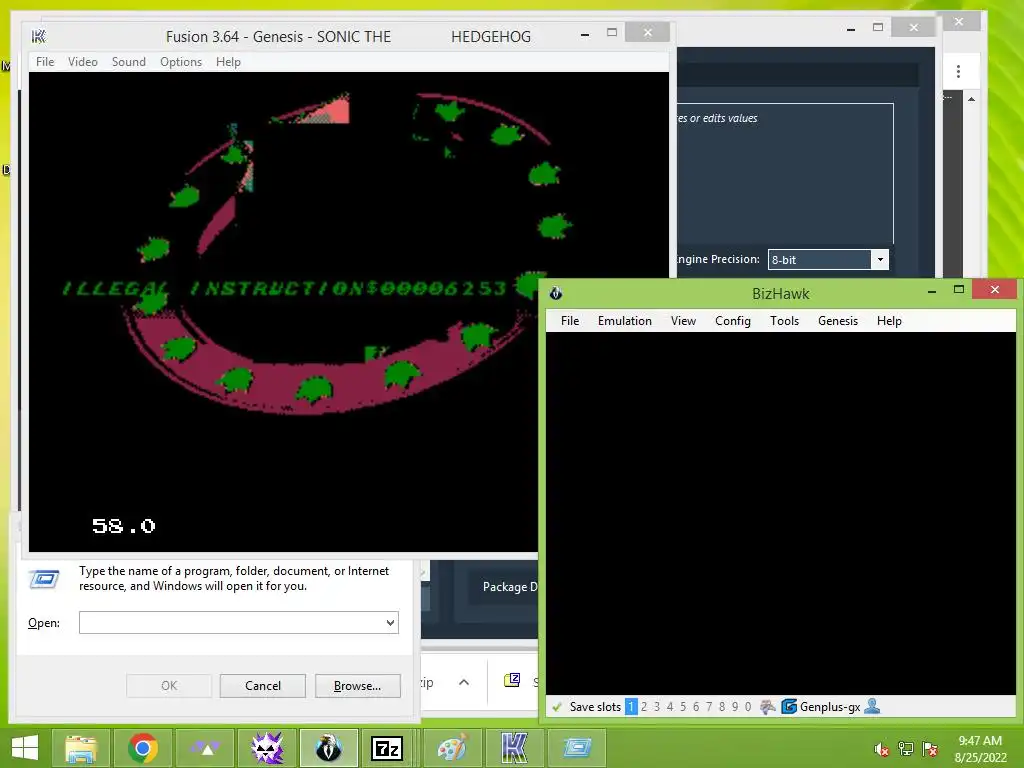Click controller icon in BizHawk status bar

tap(768, 707)
